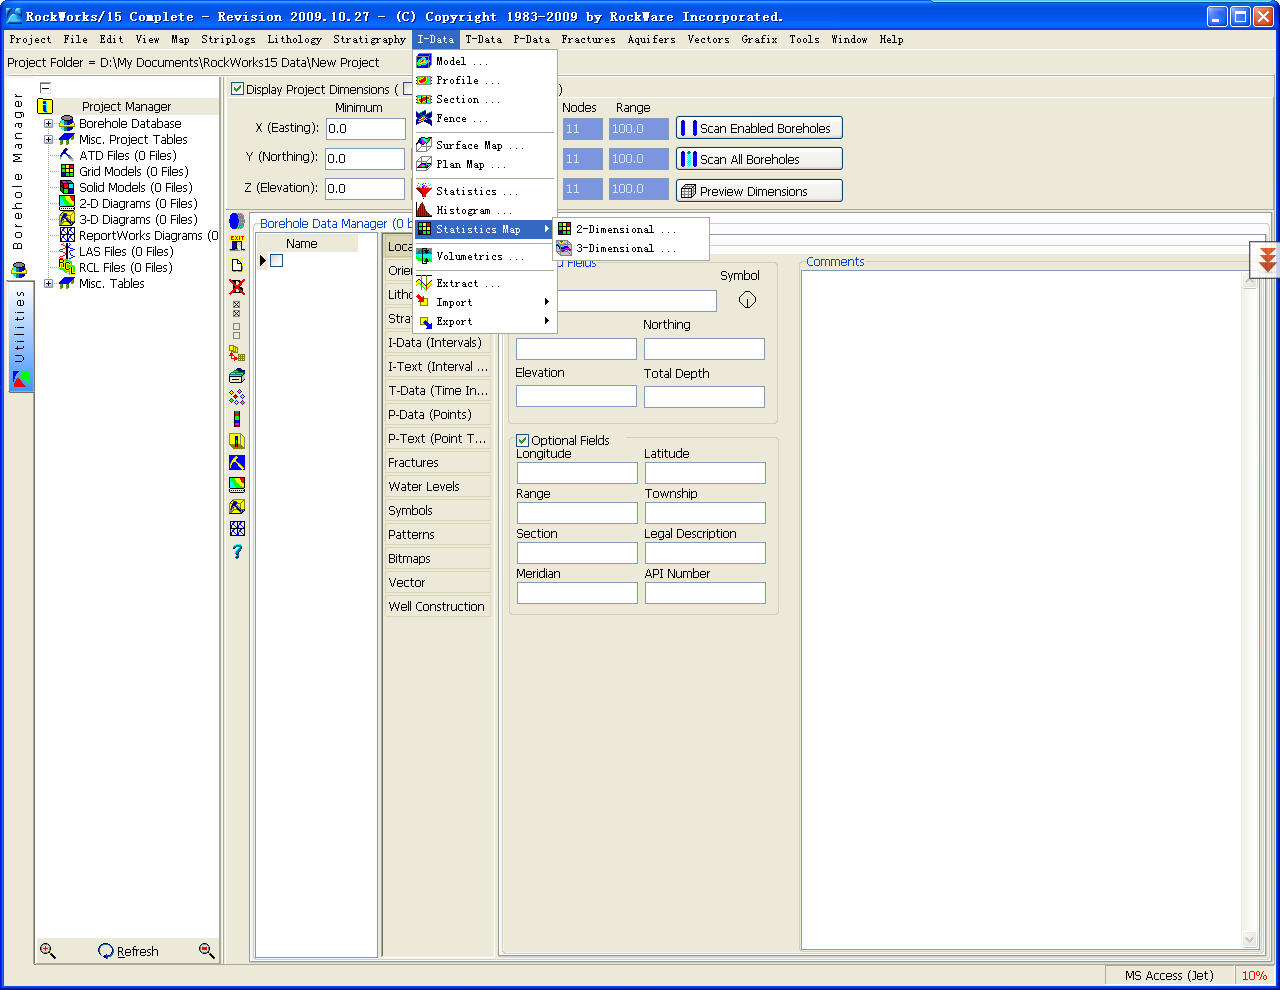The image size is (1280, 990).
Task: Click the blue borehole cylinder toolbar icon
Action: [237, 221]
